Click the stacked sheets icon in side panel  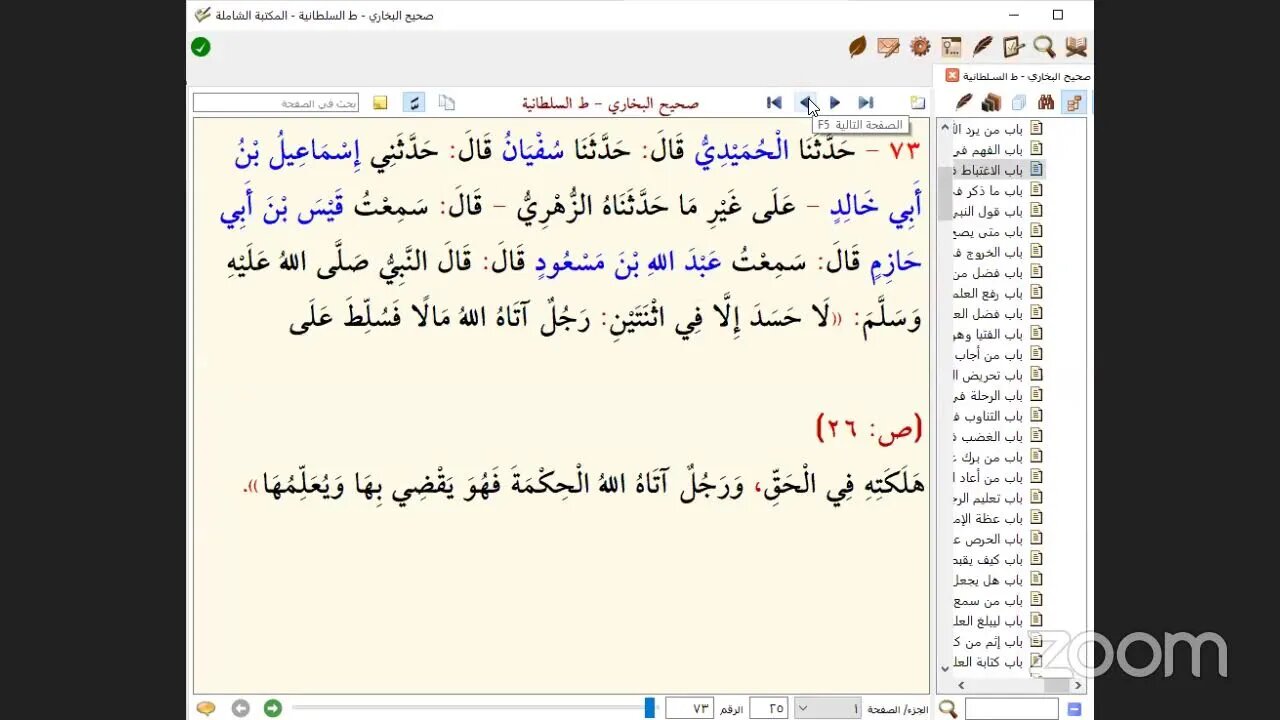pos(1019,102)
